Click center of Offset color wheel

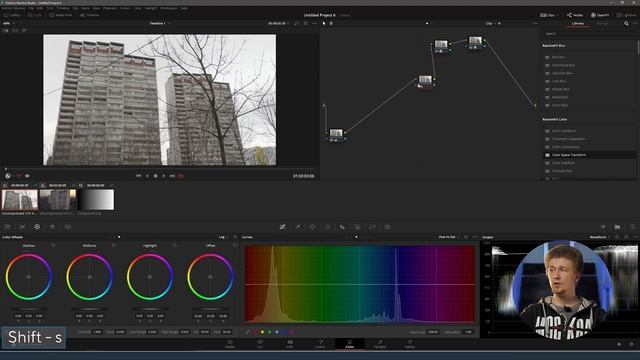point(210,277)
